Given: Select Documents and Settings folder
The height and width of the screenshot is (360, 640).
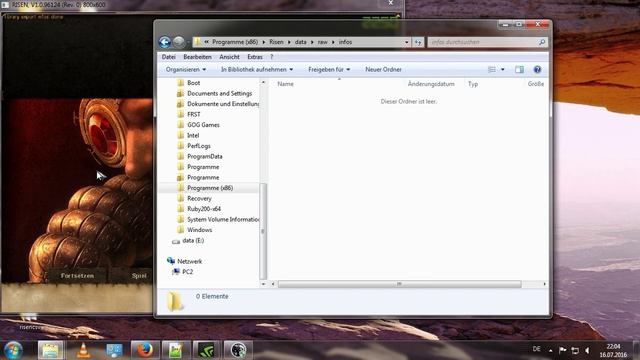Looking at the screenshot, I should (x=220, y=93).
